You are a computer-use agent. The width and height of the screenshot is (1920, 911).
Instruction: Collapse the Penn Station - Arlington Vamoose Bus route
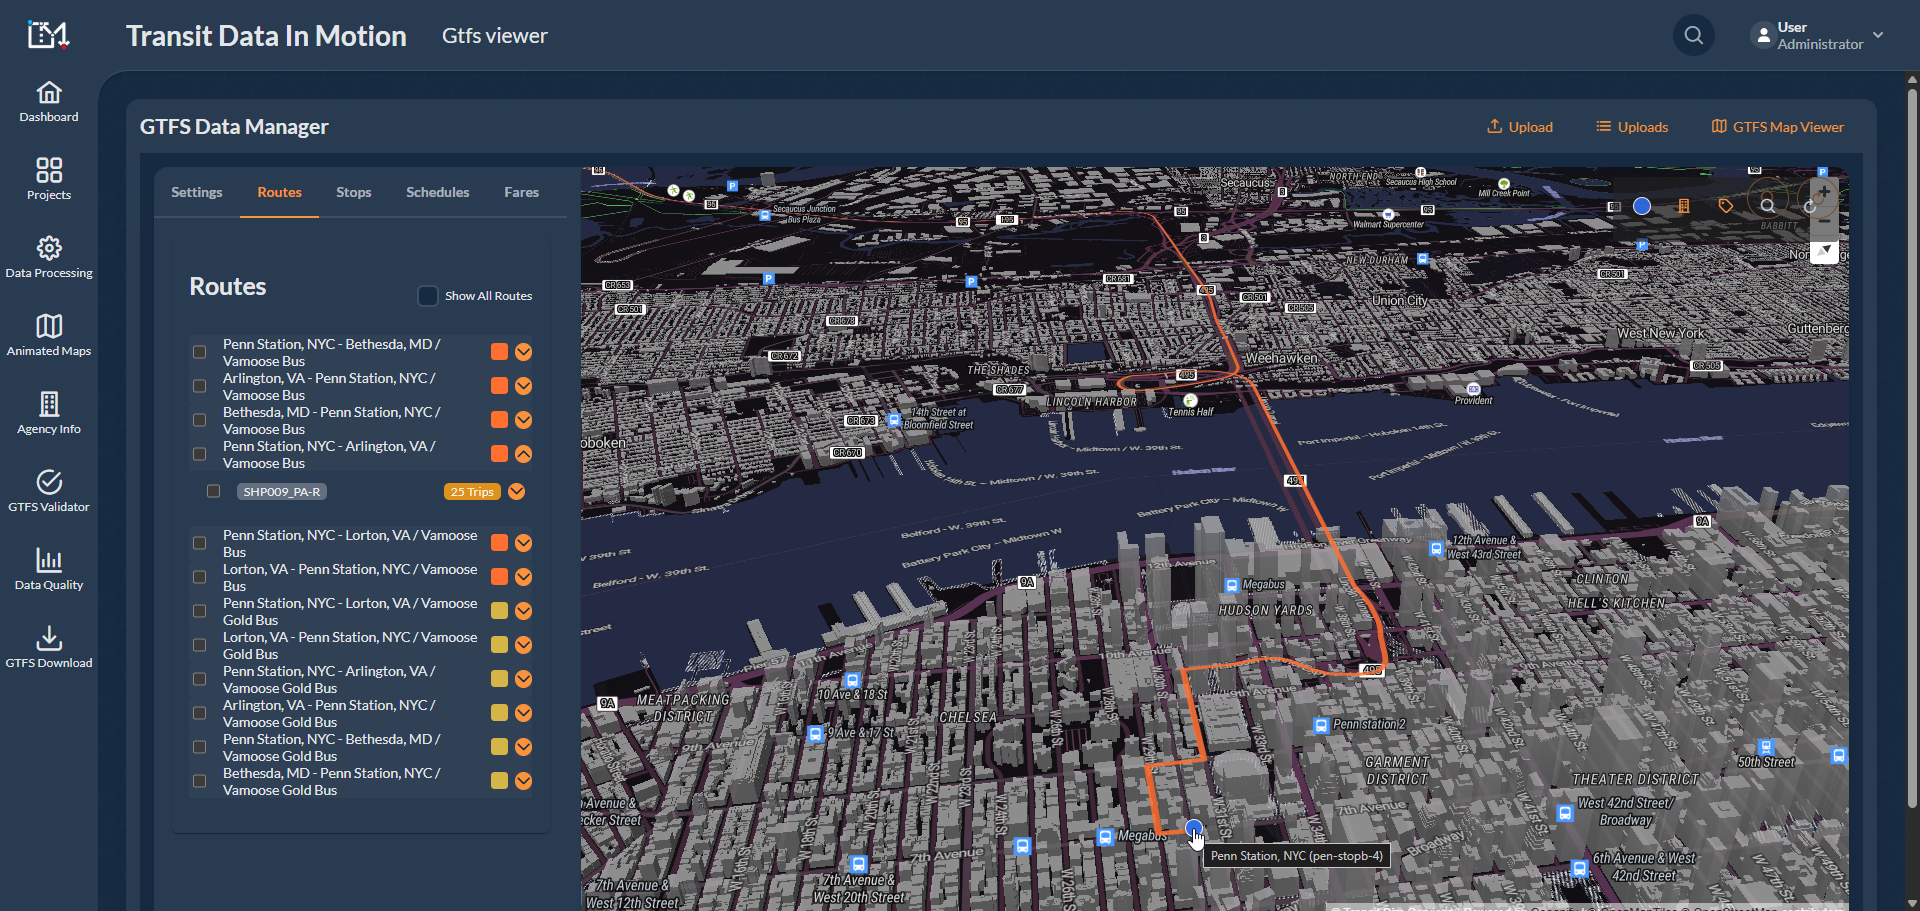click(523, 454)
